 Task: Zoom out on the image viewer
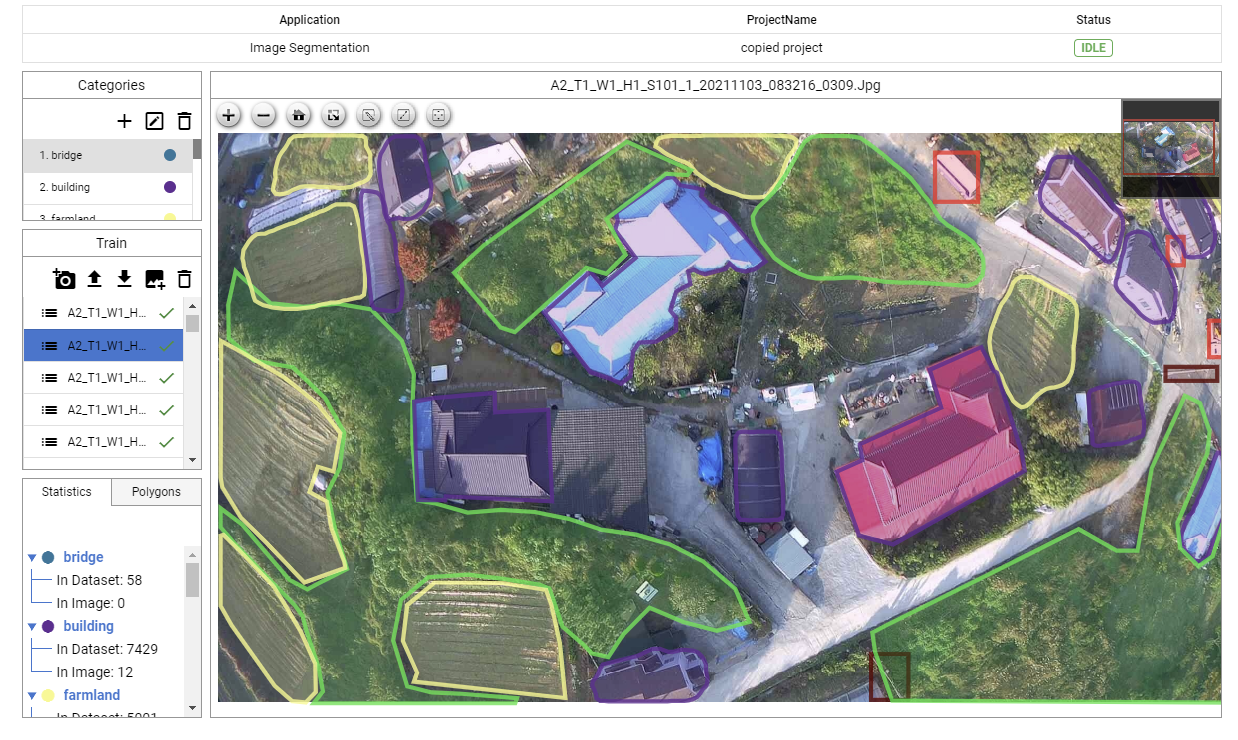tap(264, 115)
